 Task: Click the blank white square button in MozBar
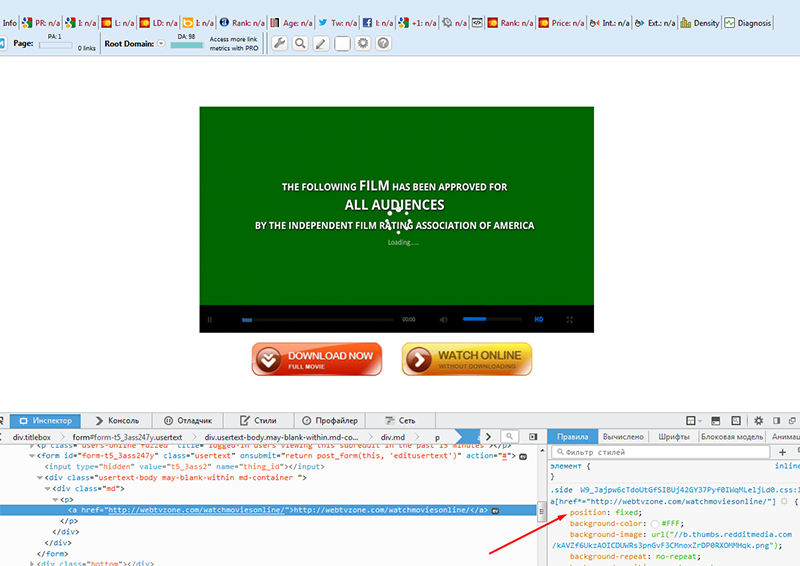[x=342, y=43]
